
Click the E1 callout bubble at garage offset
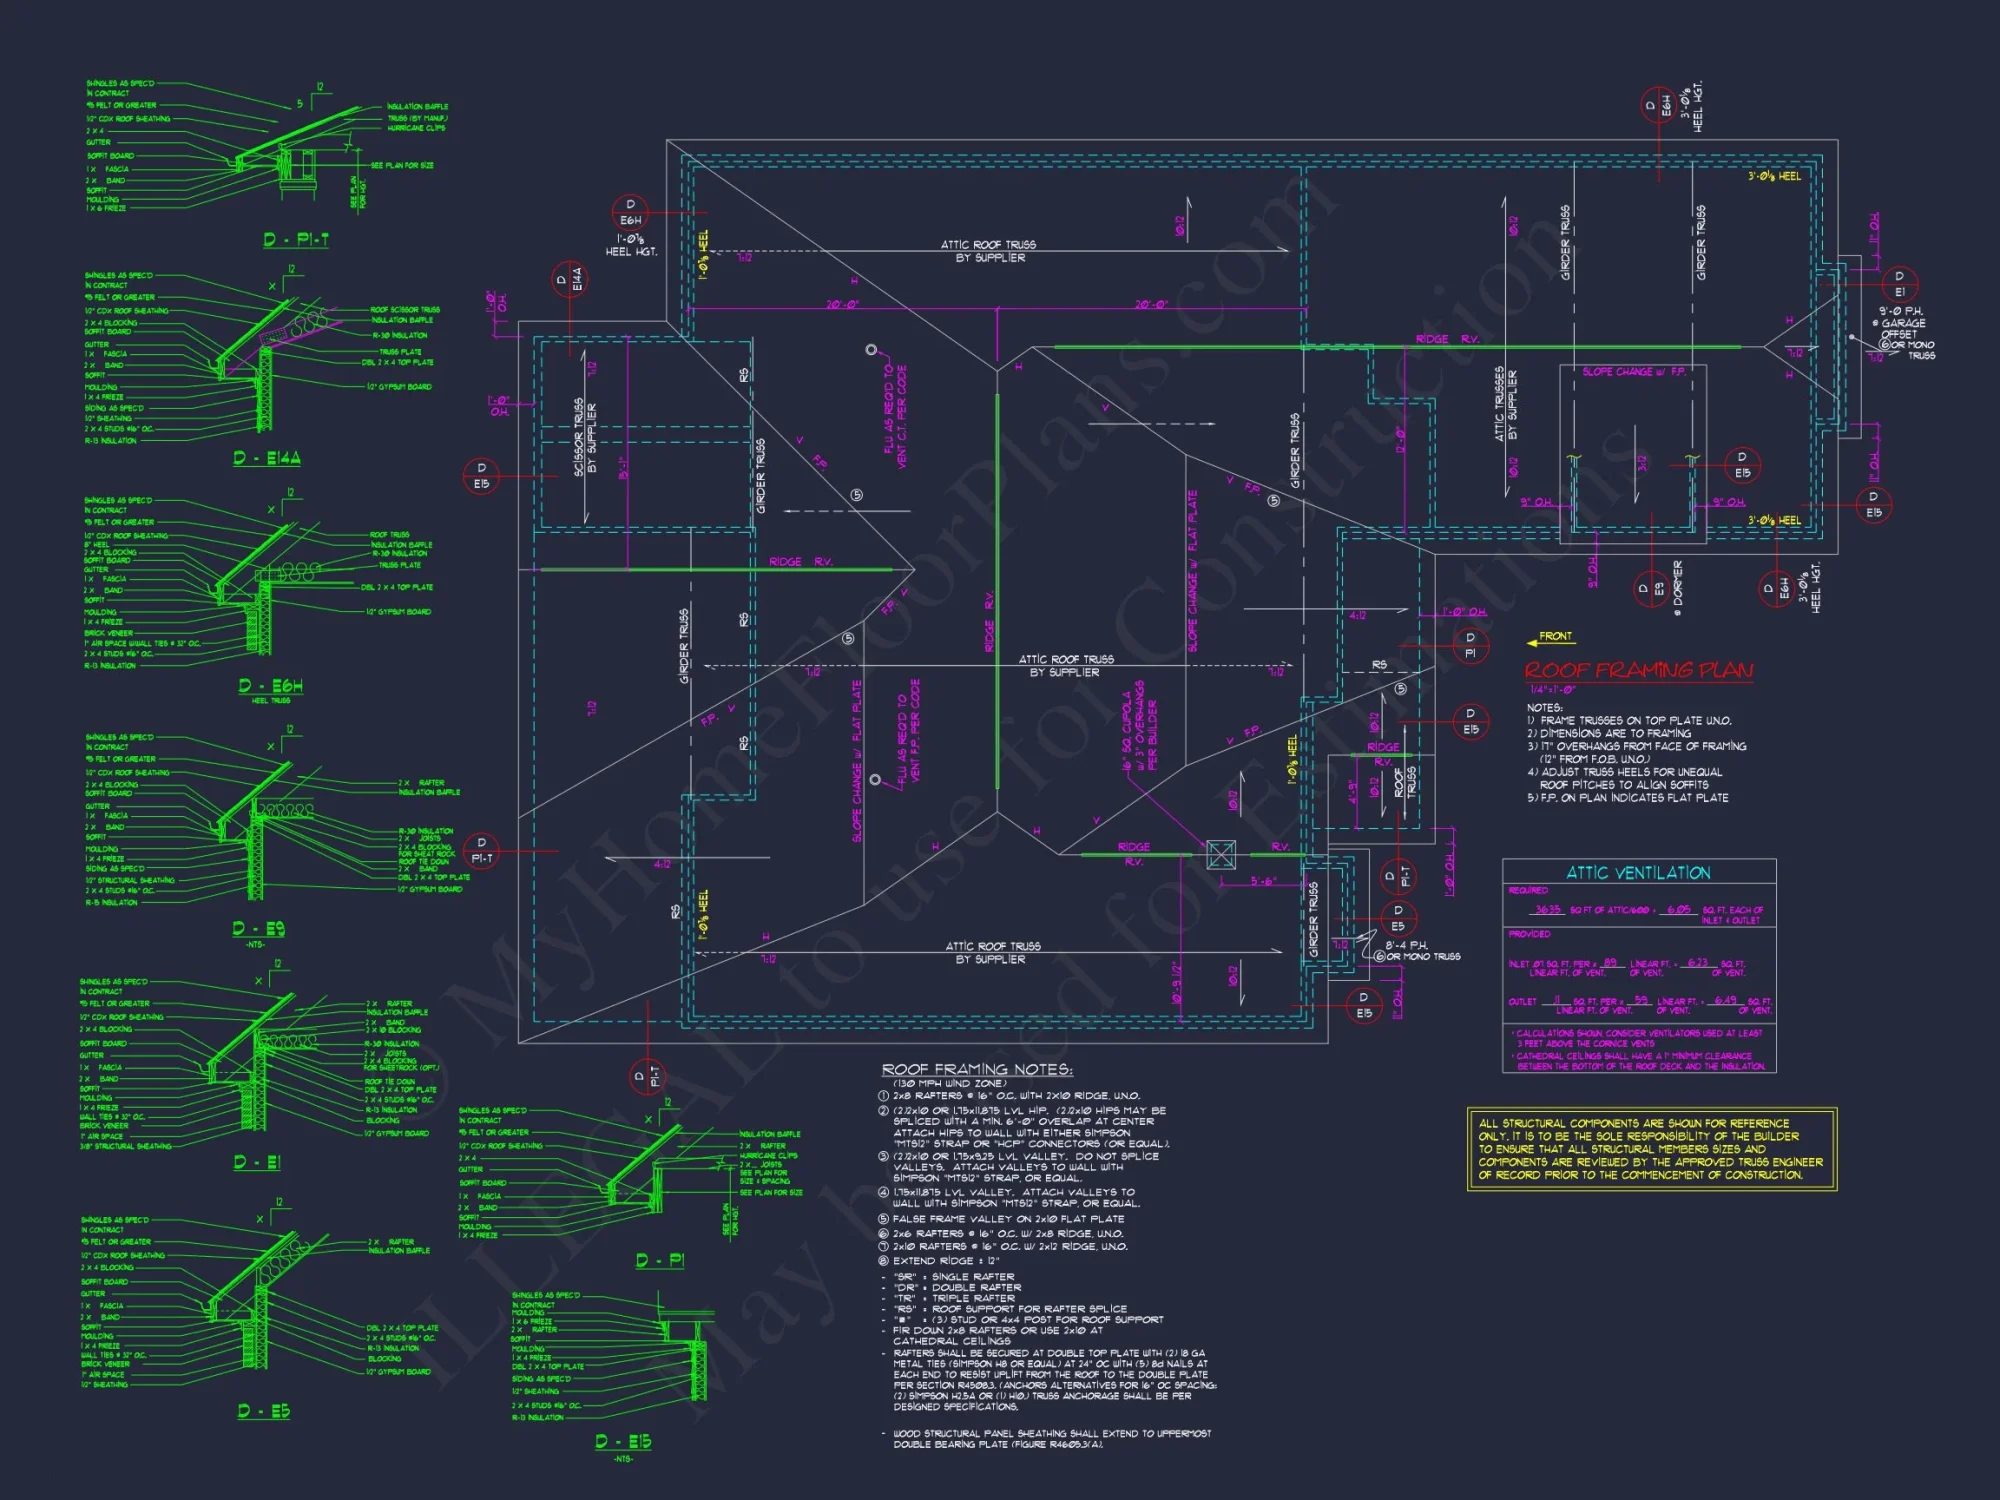(1899, 284)
